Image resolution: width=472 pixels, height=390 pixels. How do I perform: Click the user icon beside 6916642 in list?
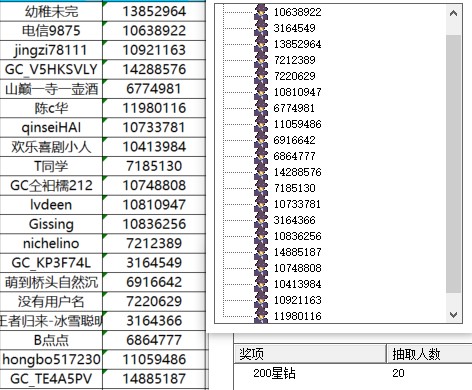coord(261,140)
